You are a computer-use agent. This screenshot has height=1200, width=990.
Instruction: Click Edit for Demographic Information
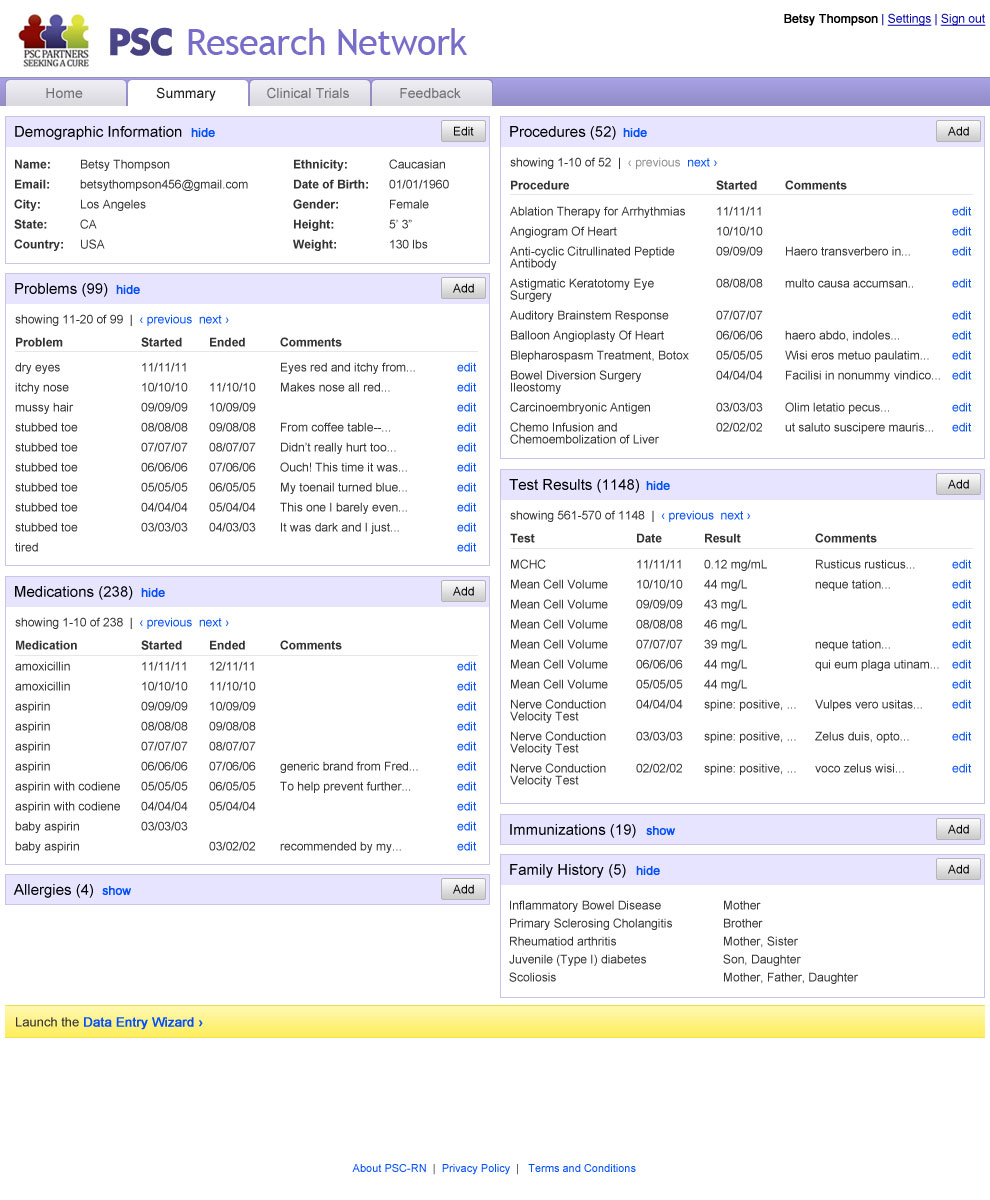(463, 131)
